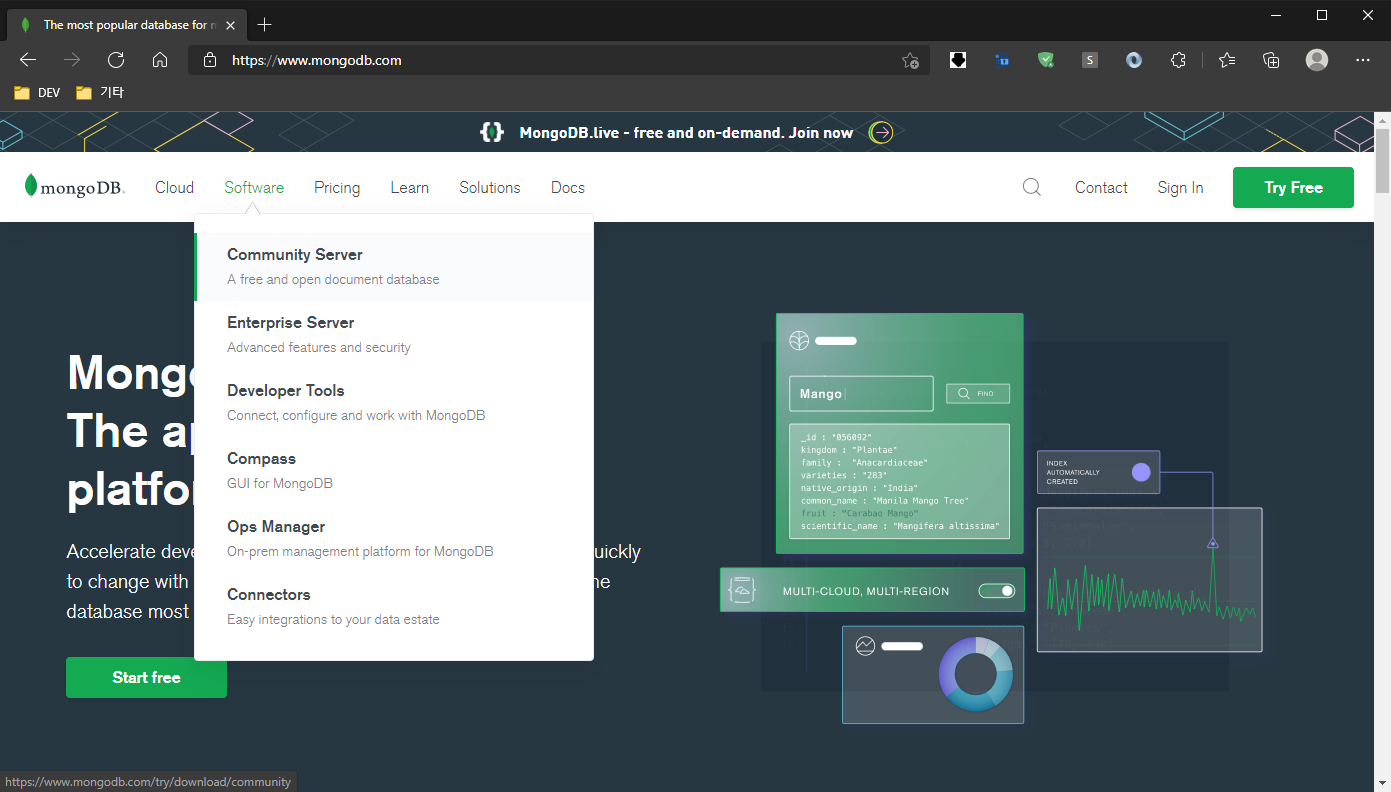1391x792 pixels.
Task: Click the blue calendar extension icon
Action: pyautogui.click(x=1002, y=60)
